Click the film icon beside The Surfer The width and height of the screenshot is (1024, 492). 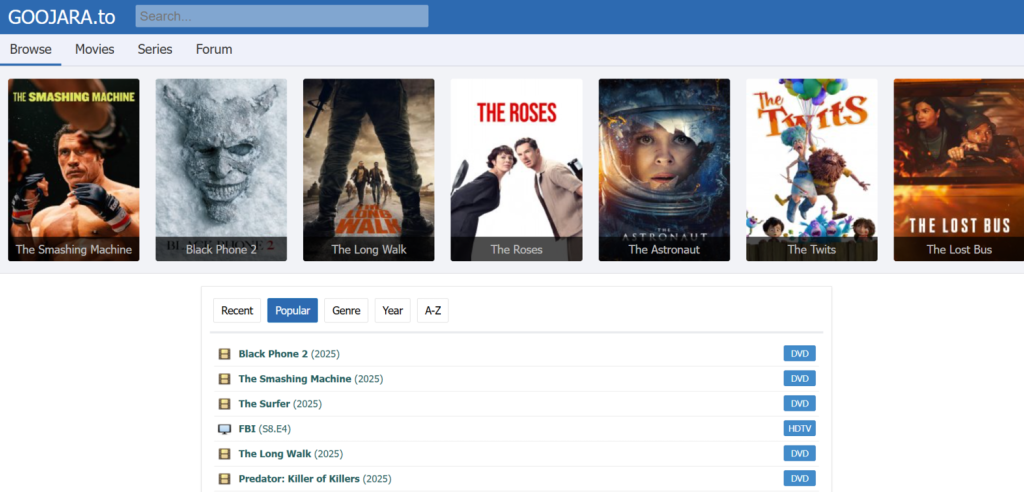224,404
